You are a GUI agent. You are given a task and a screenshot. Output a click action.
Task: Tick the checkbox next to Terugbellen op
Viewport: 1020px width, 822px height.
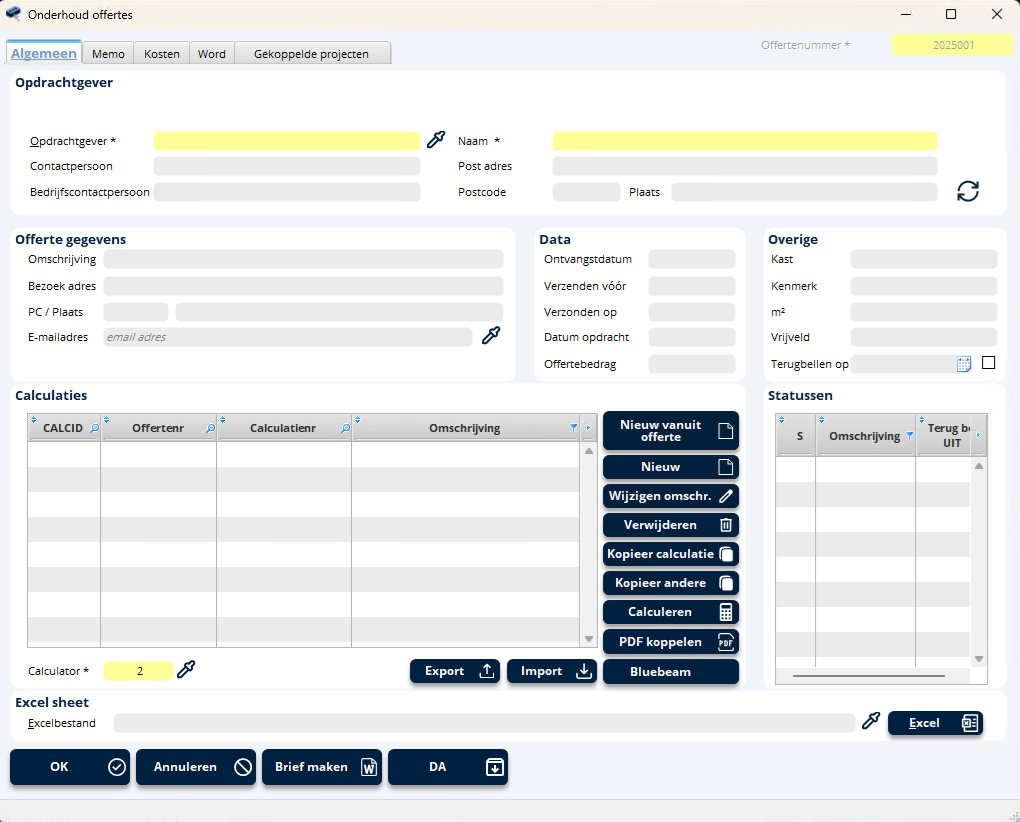pos(989,363)
